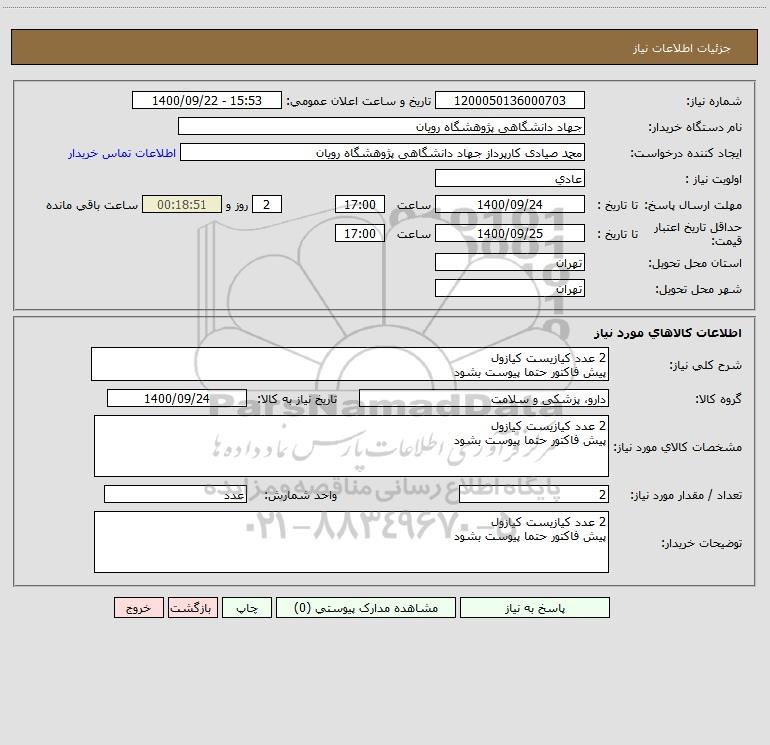Click the 'پاسخ به نیاز' button

click(535, 607)
